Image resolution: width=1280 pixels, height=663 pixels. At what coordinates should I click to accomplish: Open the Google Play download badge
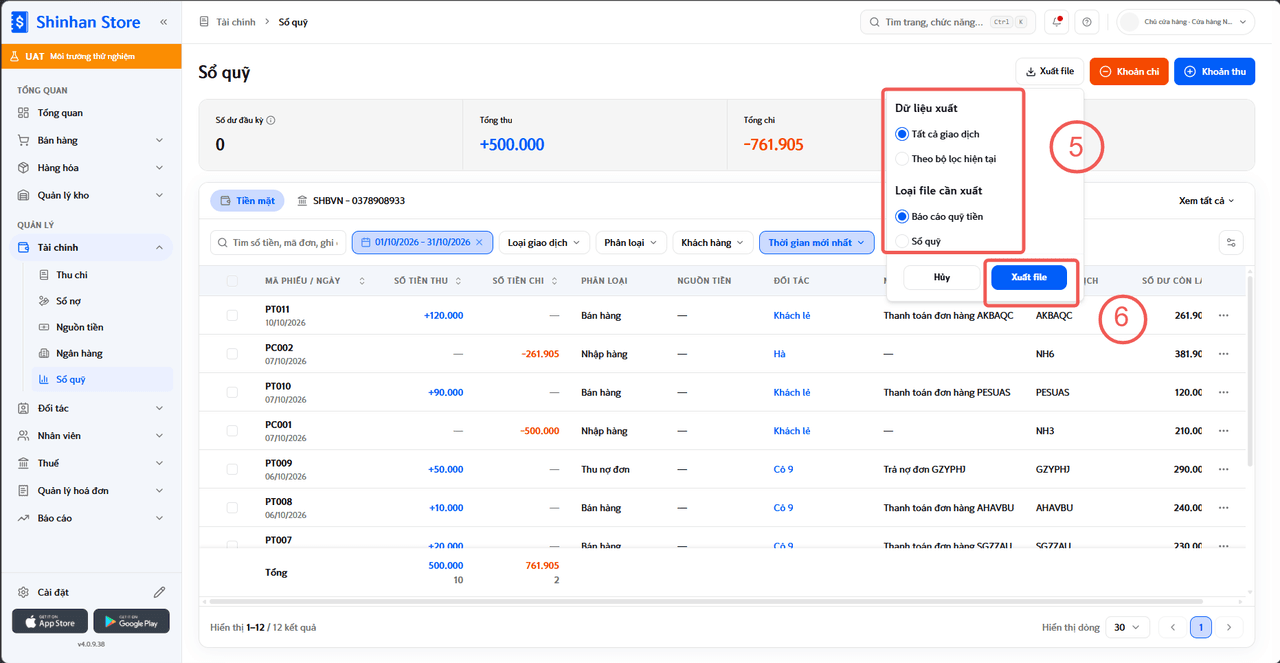tap(131, 621)
